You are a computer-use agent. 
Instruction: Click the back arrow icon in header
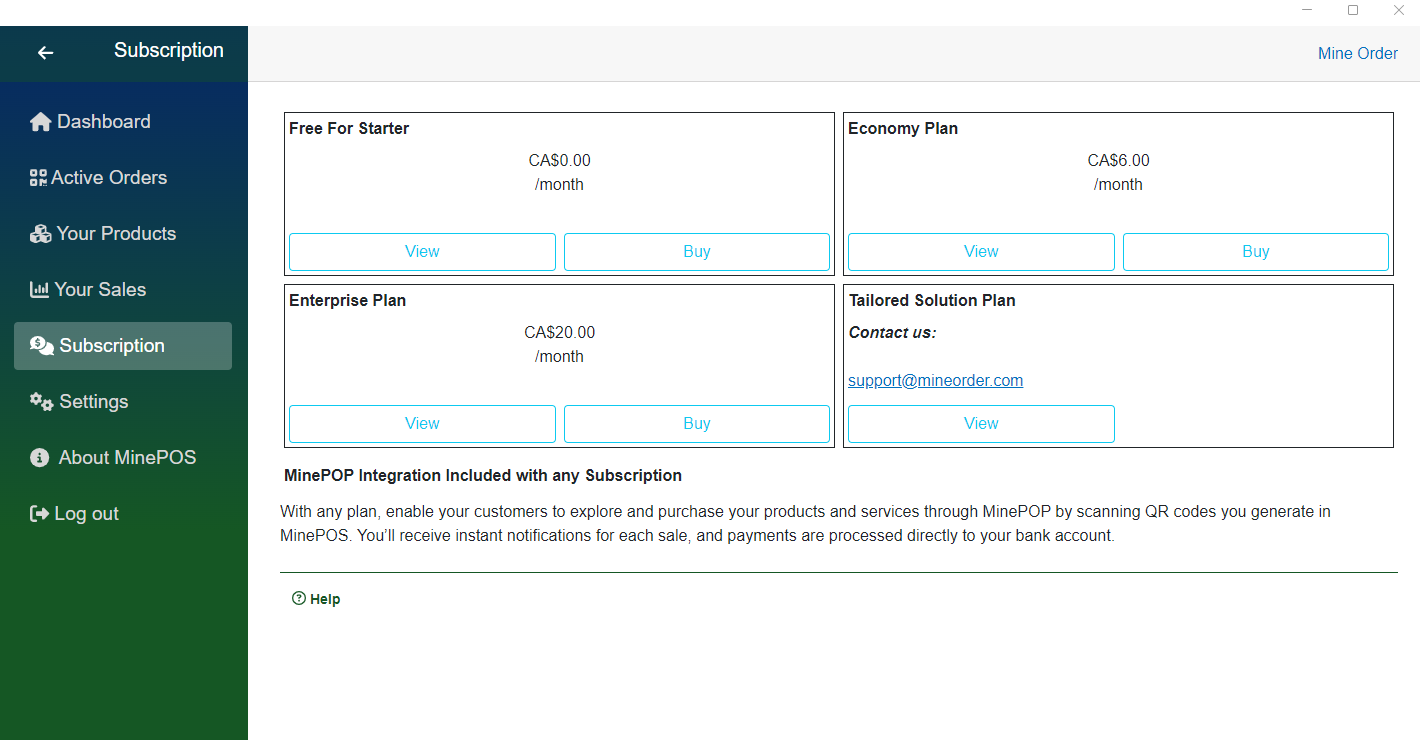[x=45, y=53]
